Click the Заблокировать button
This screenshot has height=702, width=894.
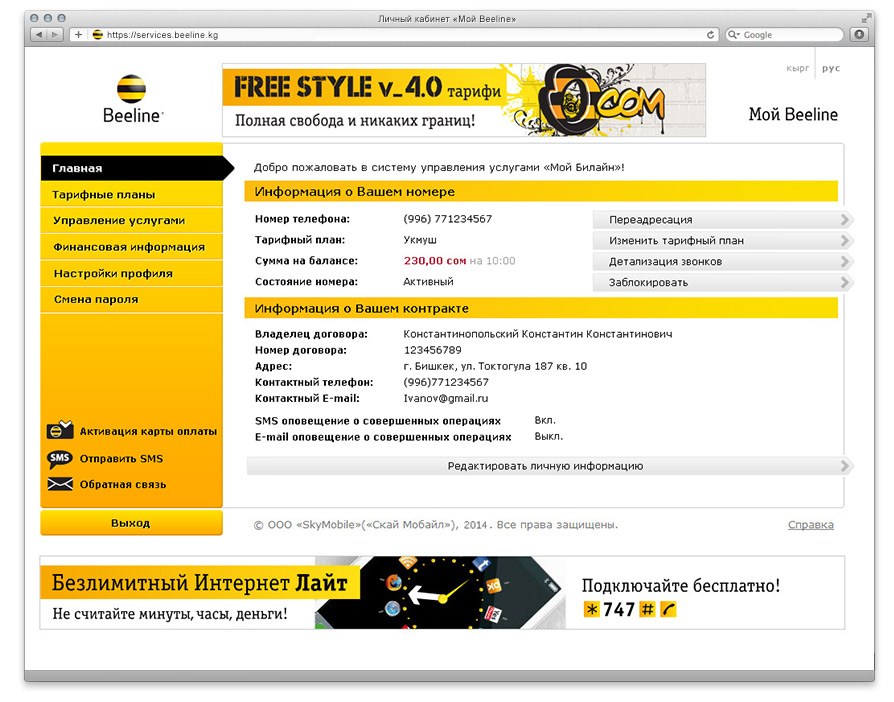tap(722, 282)
